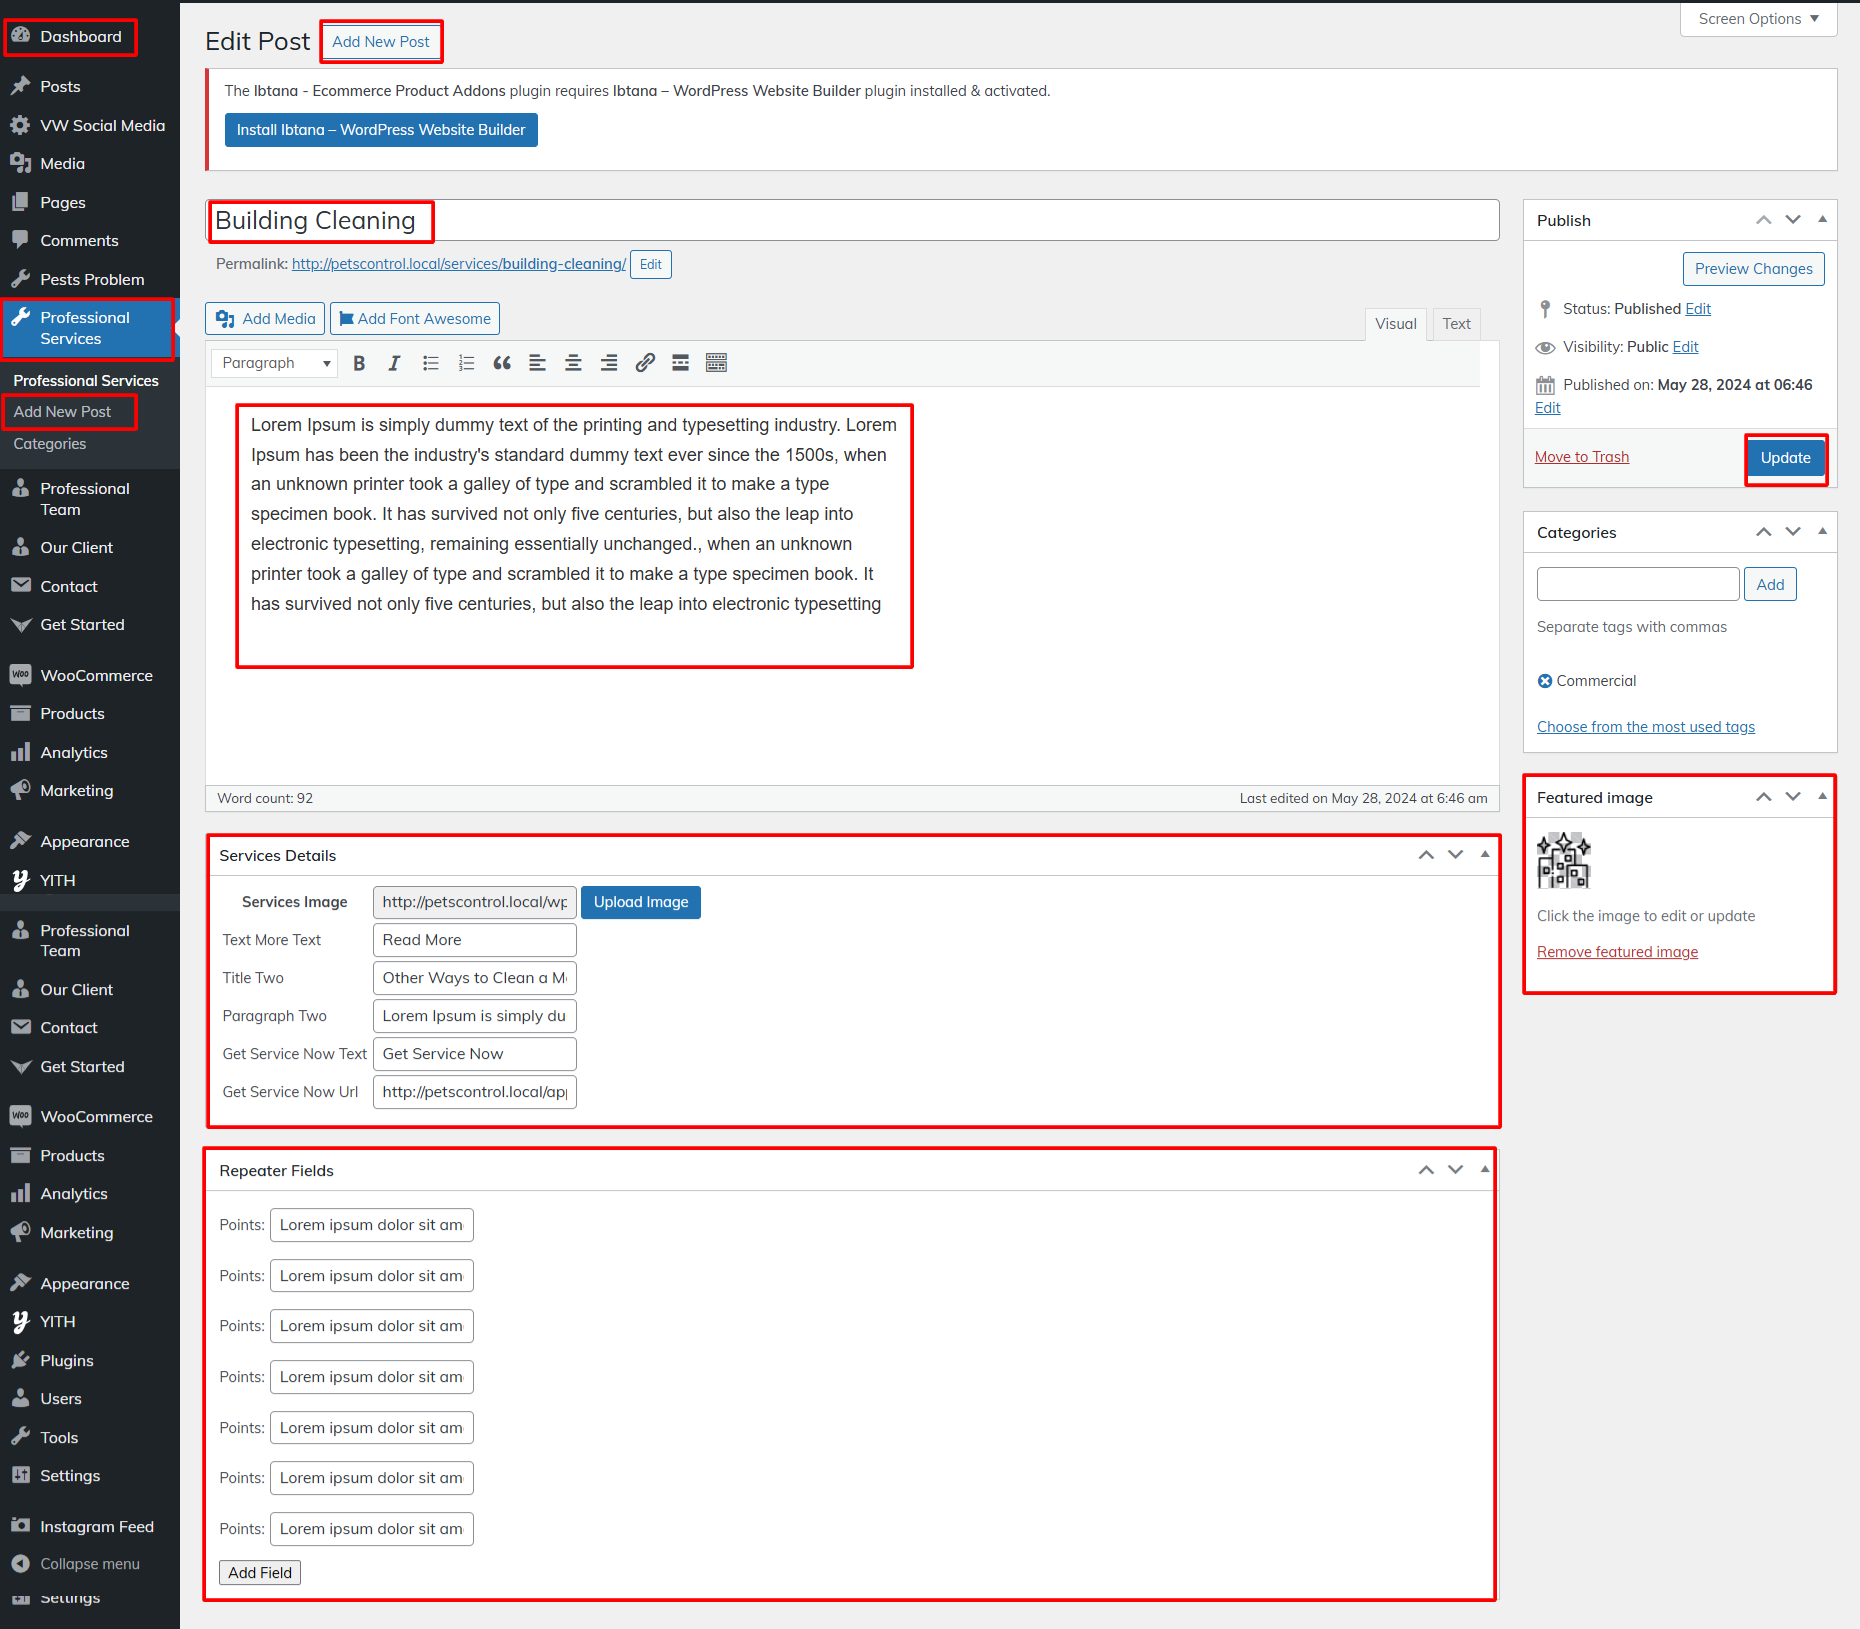
Task: Click the Building Cleaning title field
Action: [x=850, y=221]
